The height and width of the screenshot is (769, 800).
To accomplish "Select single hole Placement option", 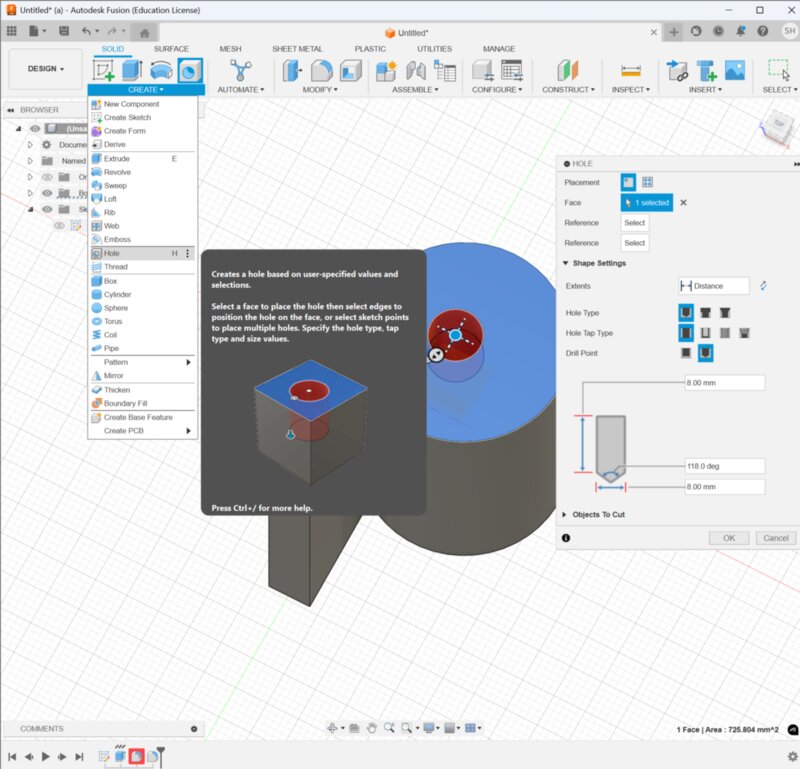I will tap(628, 182).
